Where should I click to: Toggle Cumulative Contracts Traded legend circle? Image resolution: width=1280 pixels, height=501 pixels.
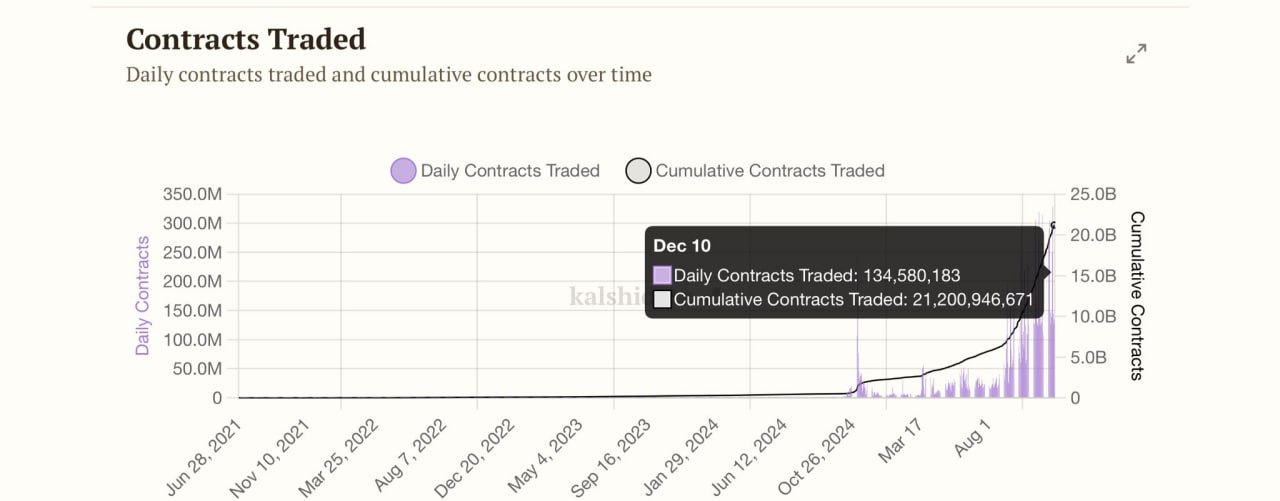pyautogui.click(x=638, y=171)
